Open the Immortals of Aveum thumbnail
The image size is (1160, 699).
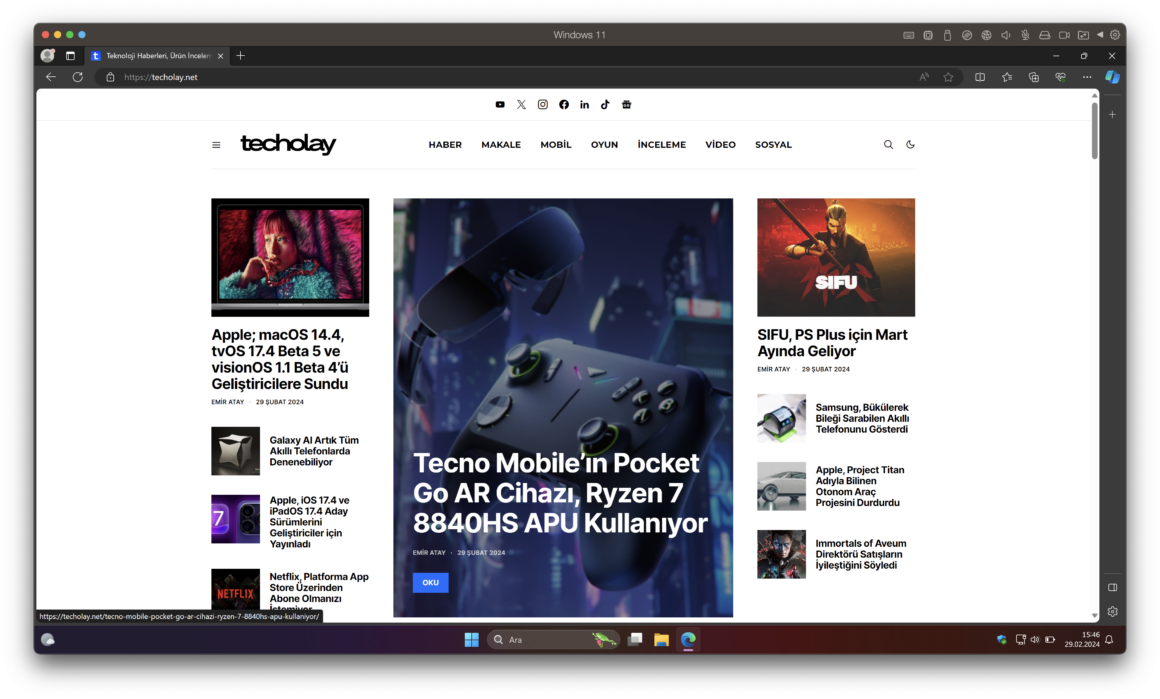click(x=781, y=555)
